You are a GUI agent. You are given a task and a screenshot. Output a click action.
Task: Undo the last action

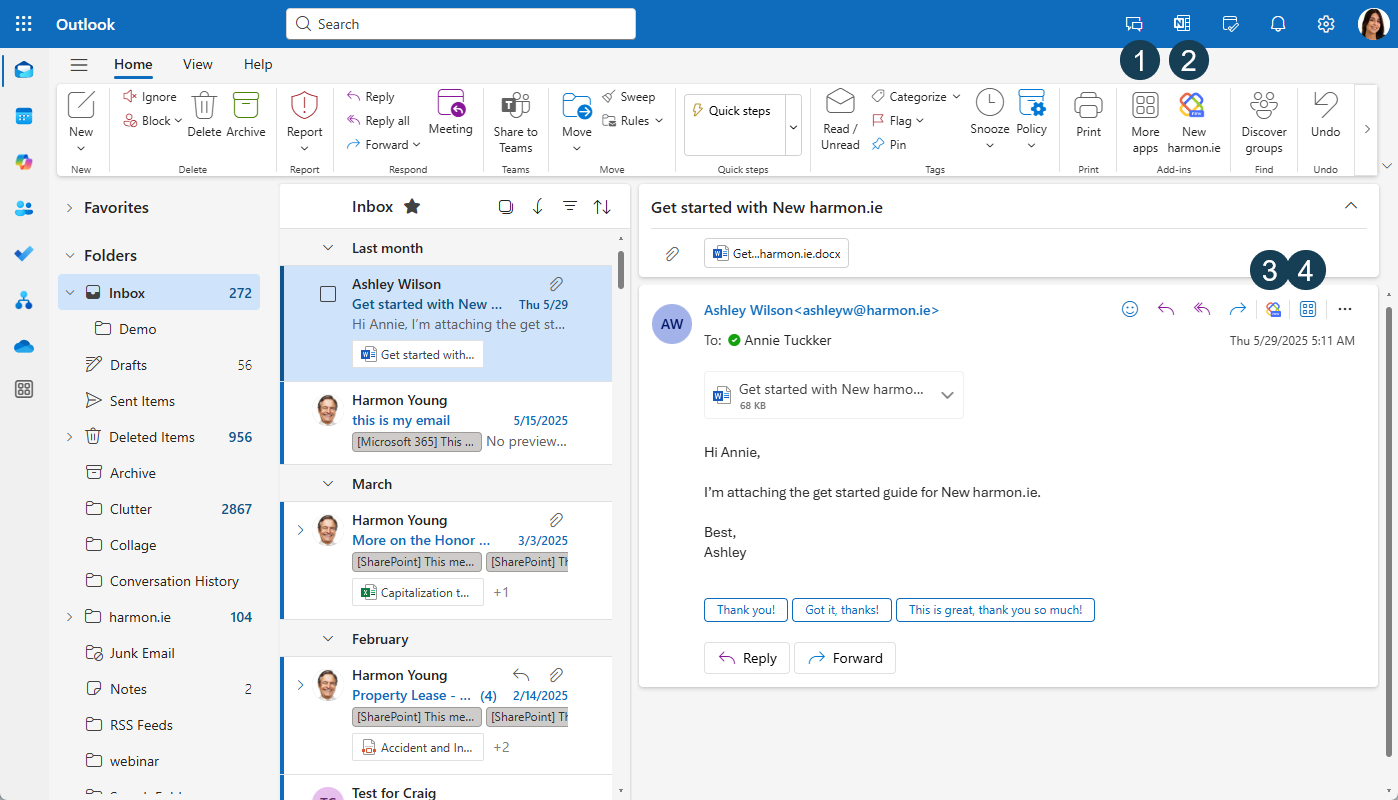click(1325, 114)
